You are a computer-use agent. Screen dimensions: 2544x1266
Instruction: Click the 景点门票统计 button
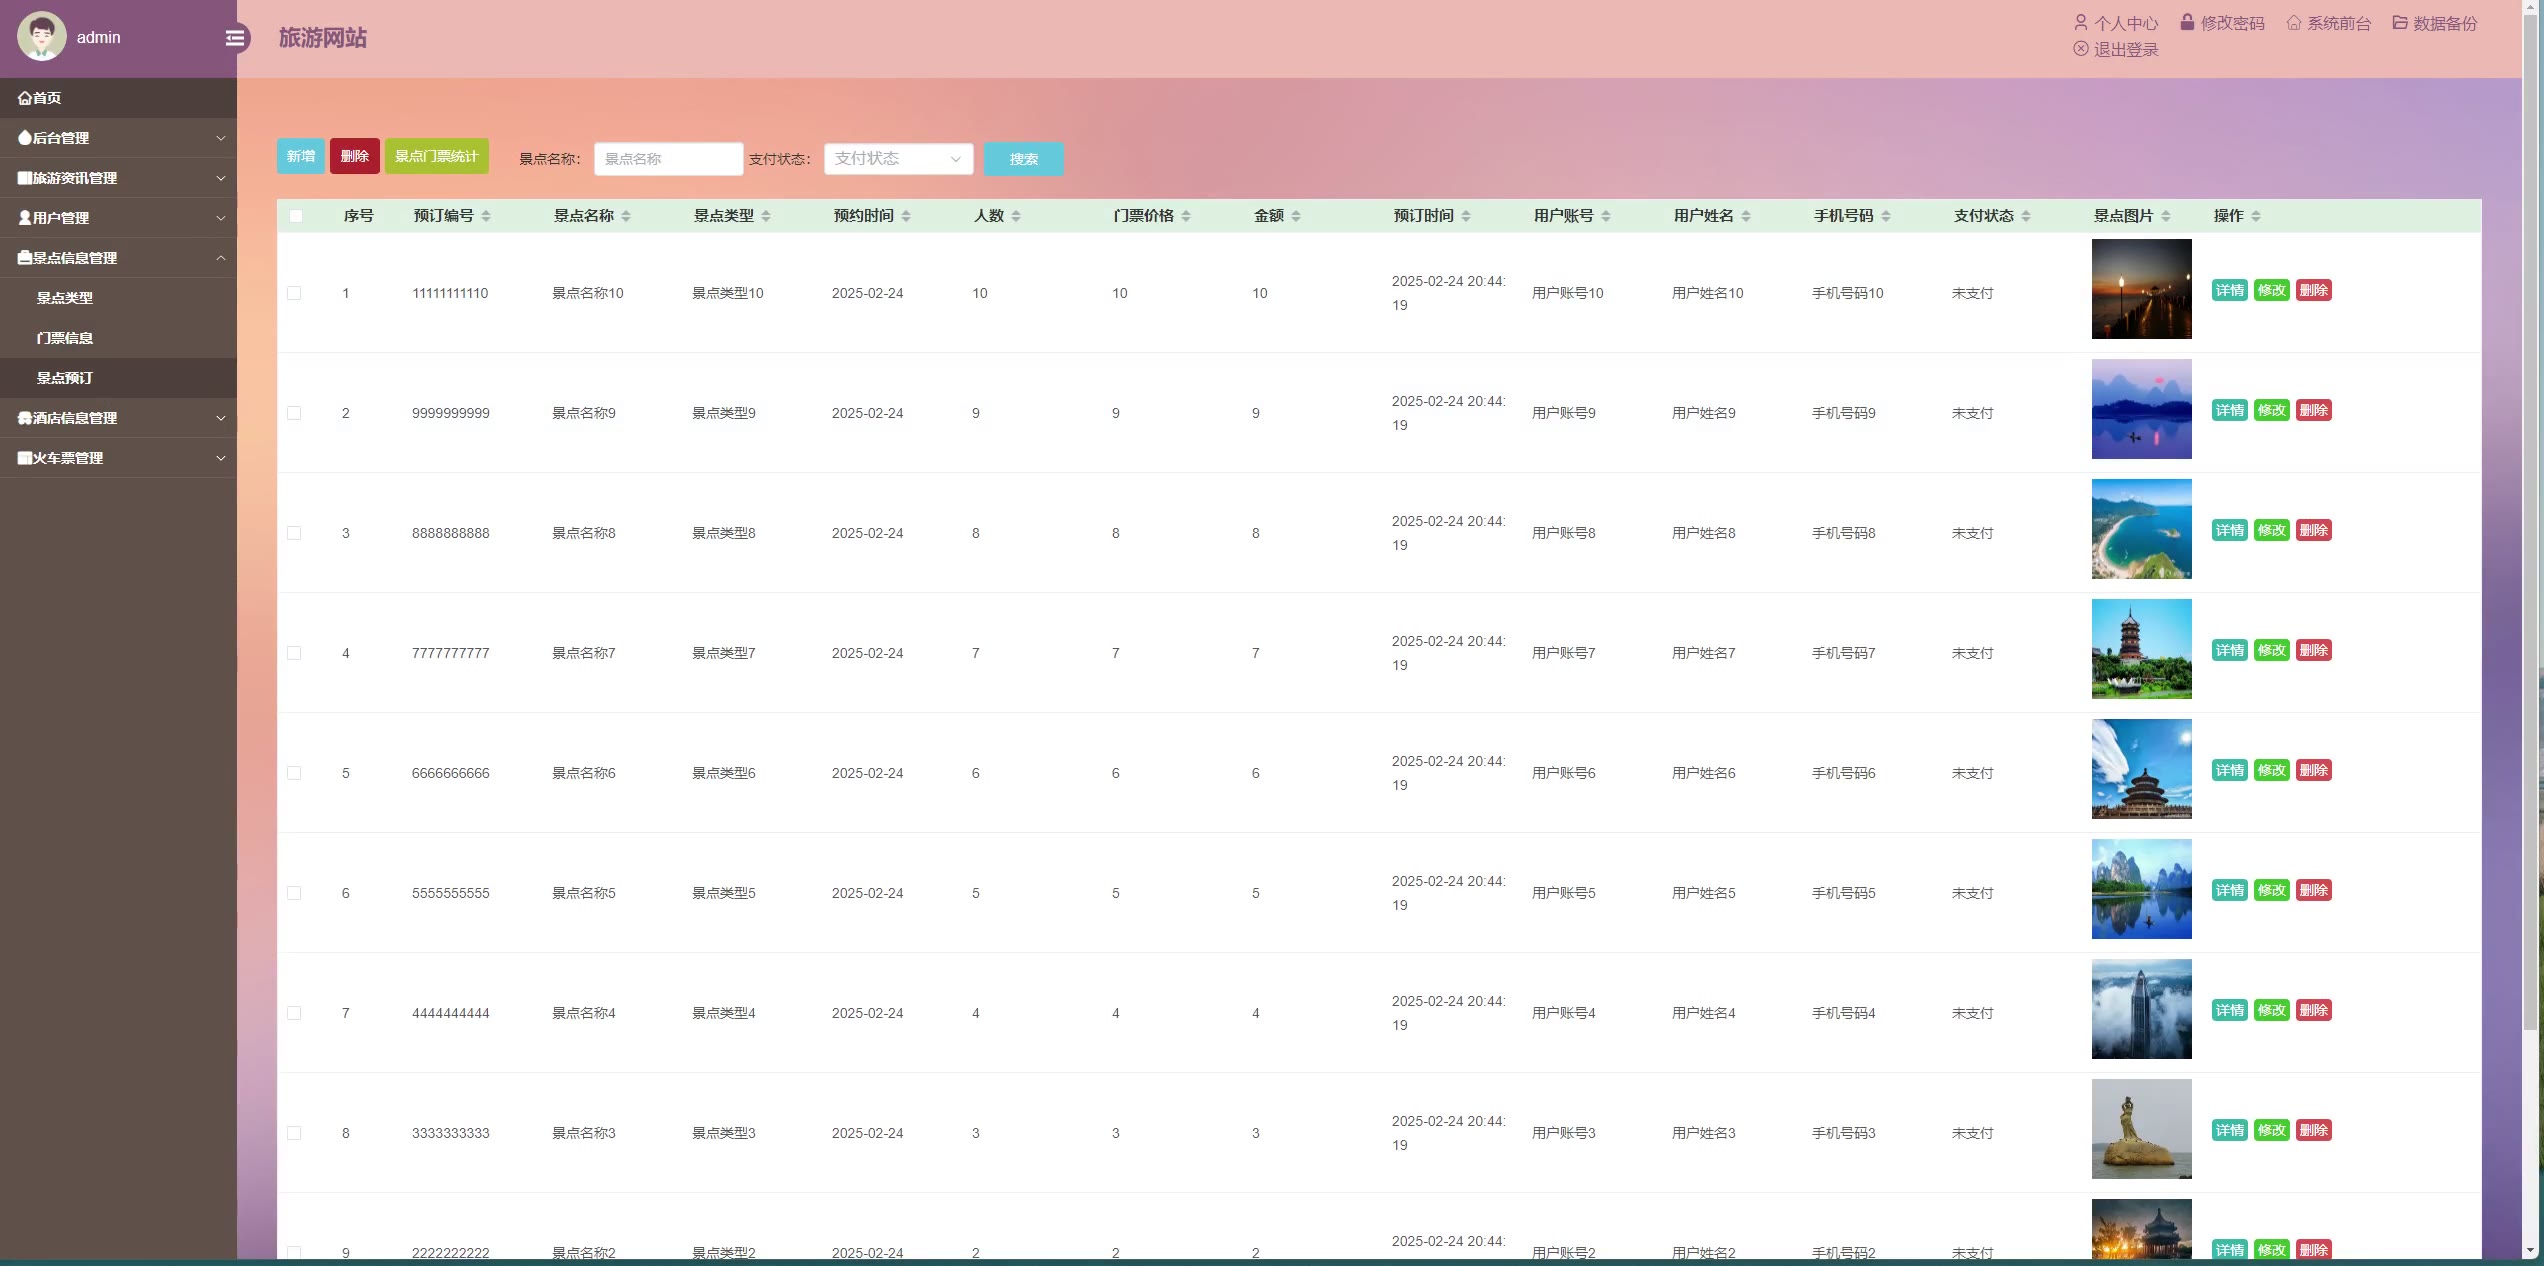[437, 156]
